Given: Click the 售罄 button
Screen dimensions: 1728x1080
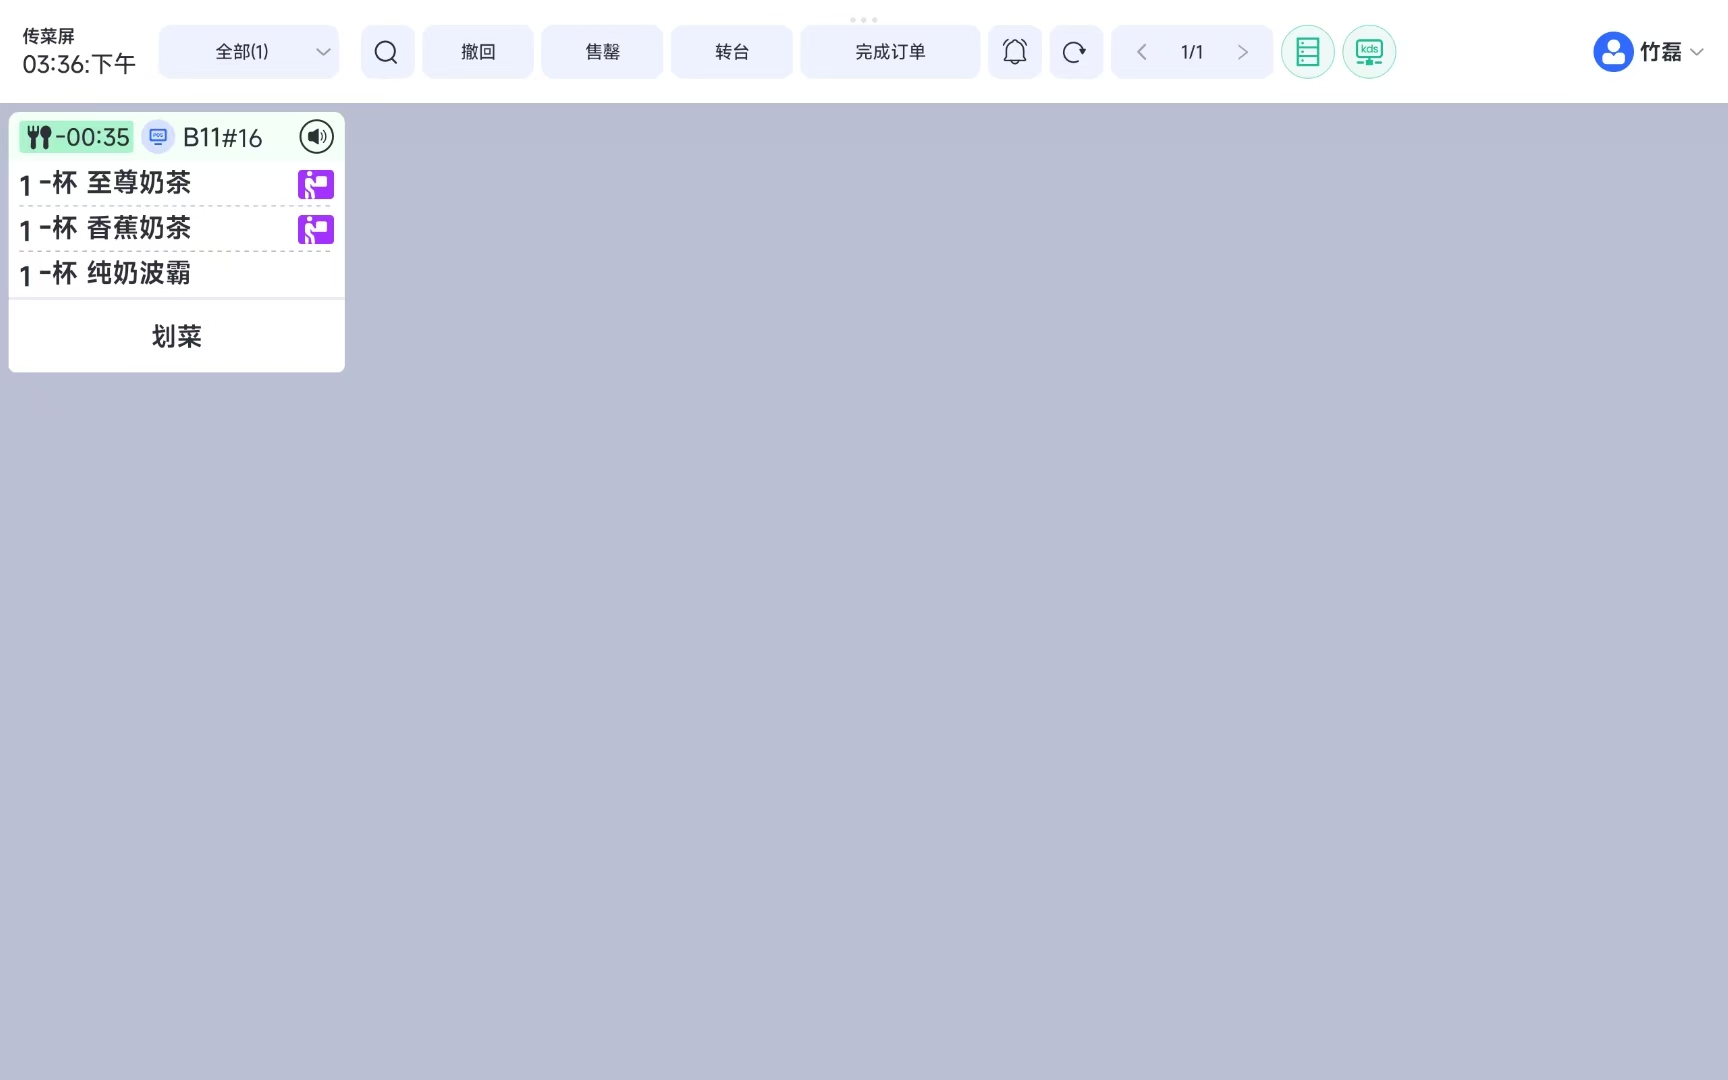Looking at the screenshot, I should (602, 52).
